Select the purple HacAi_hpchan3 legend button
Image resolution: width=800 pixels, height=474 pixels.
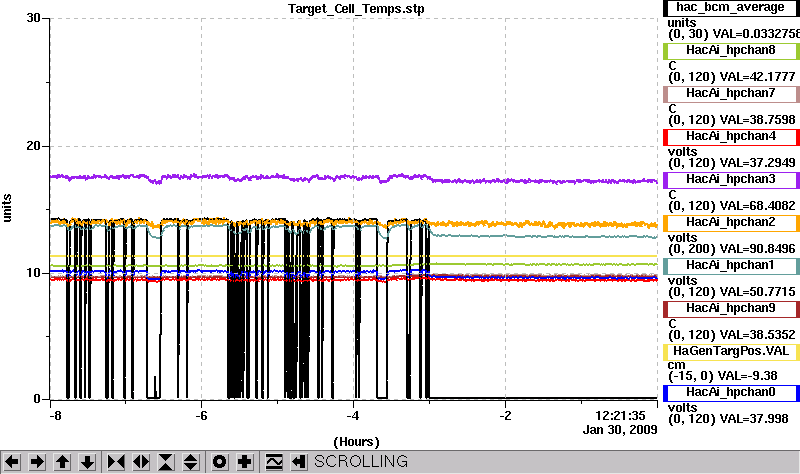[x=731, y=180]
